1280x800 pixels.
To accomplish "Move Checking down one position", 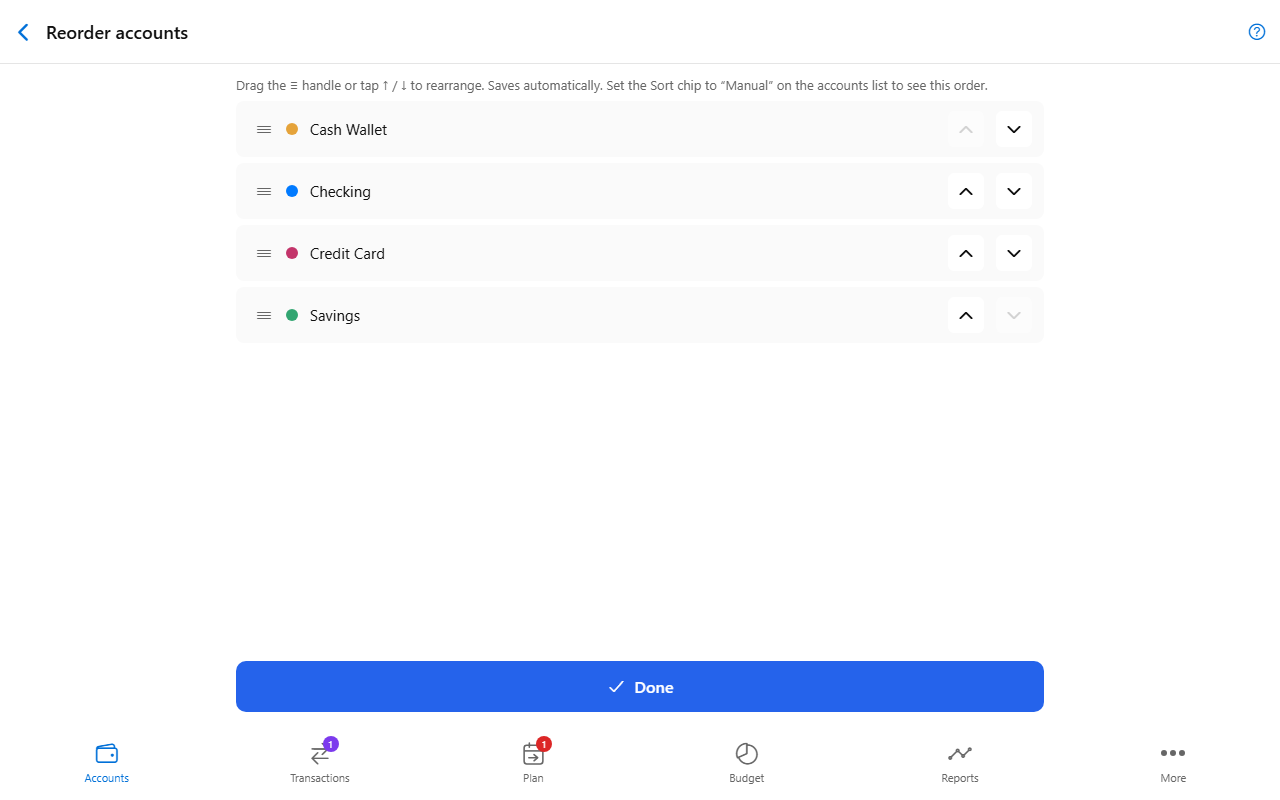I will pyautogui.click(x=1014, y=192).
